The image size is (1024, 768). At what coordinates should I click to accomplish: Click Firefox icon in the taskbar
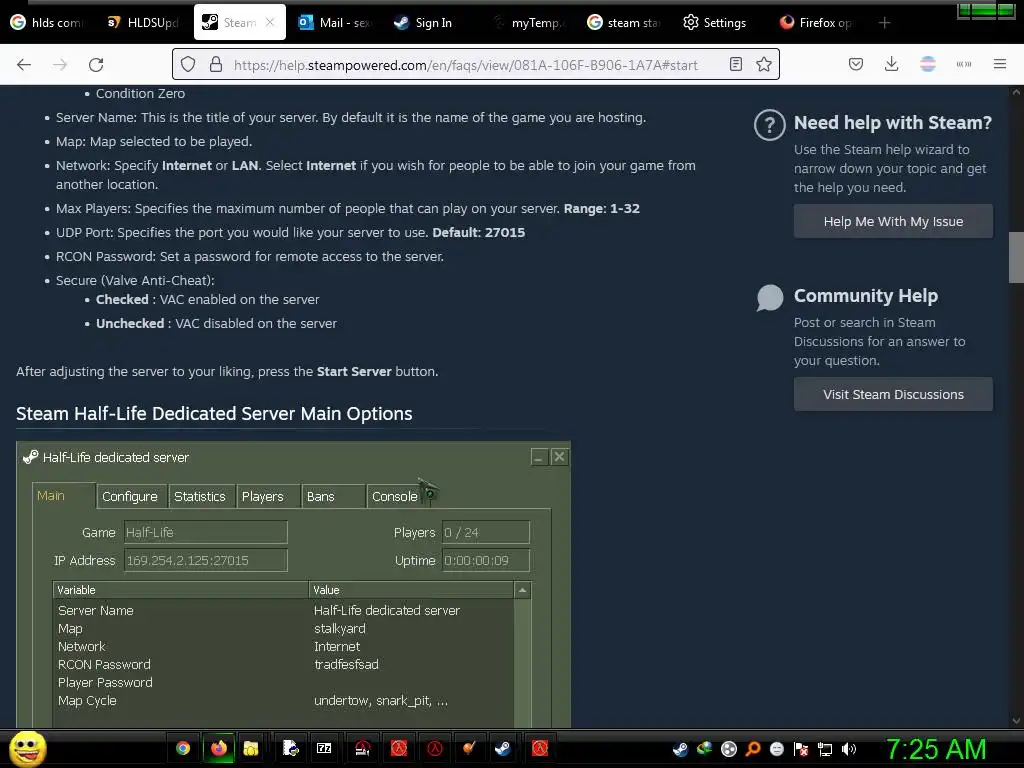(x=219, y=748)
